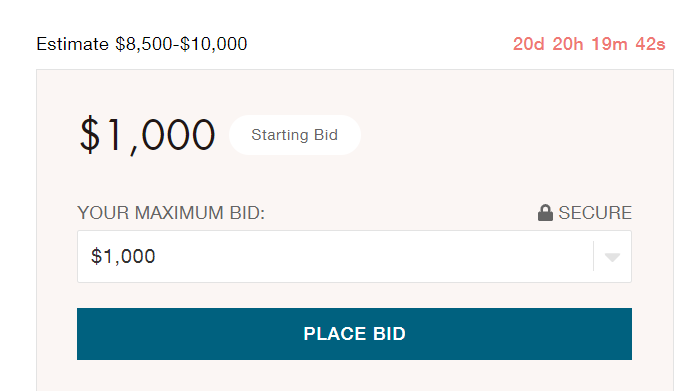Screen dimensions: 692x391
Task: Click the divider line beside dropdown arrow
Action: [x=594, y=256]
